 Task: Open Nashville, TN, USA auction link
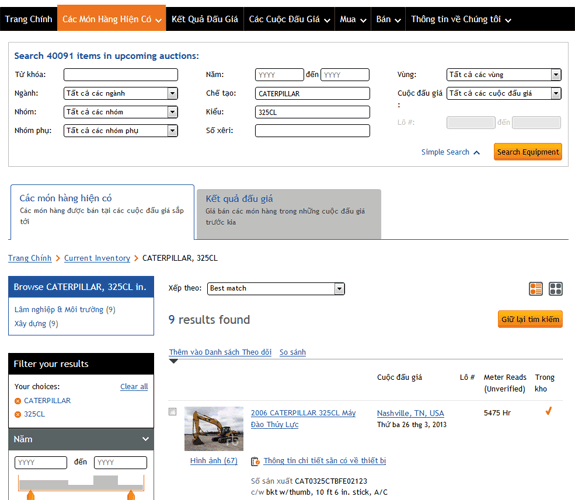[x=410, y=413]
